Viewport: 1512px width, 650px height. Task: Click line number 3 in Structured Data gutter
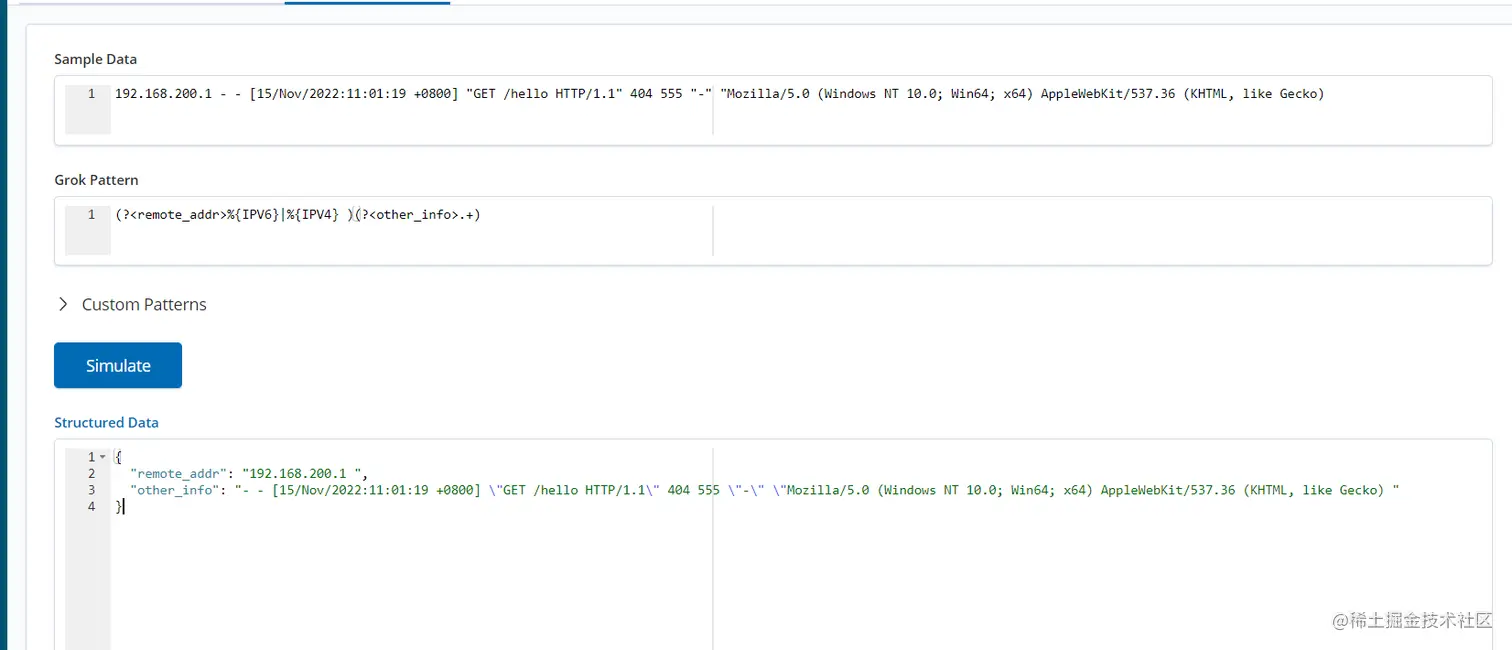pyautogui.click(x=91, y=490)
